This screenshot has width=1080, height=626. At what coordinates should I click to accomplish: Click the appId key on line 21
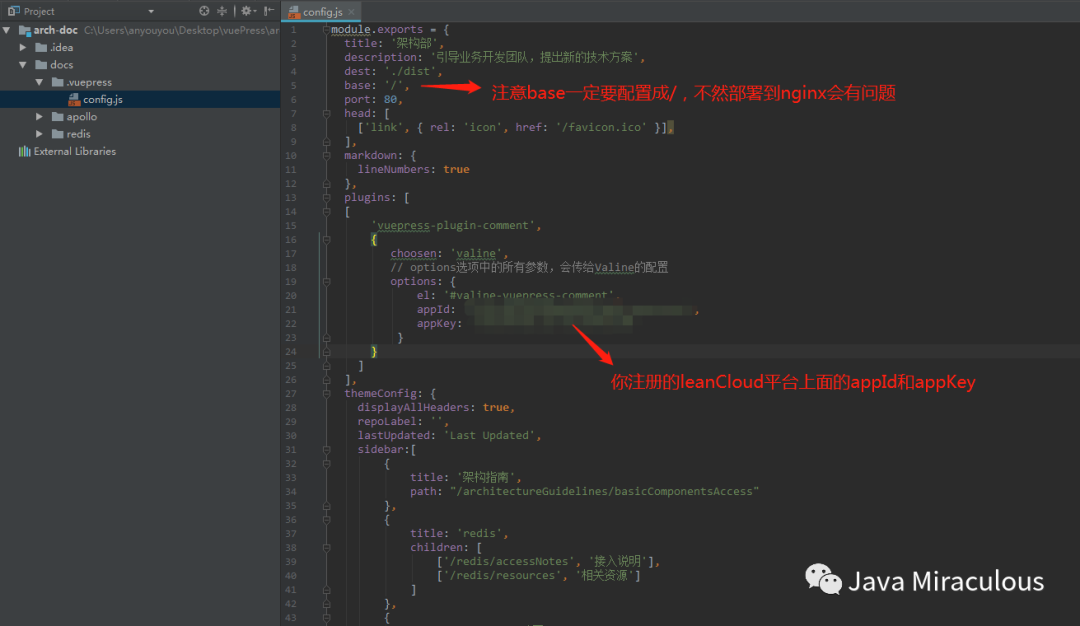(x=433, y=310)
